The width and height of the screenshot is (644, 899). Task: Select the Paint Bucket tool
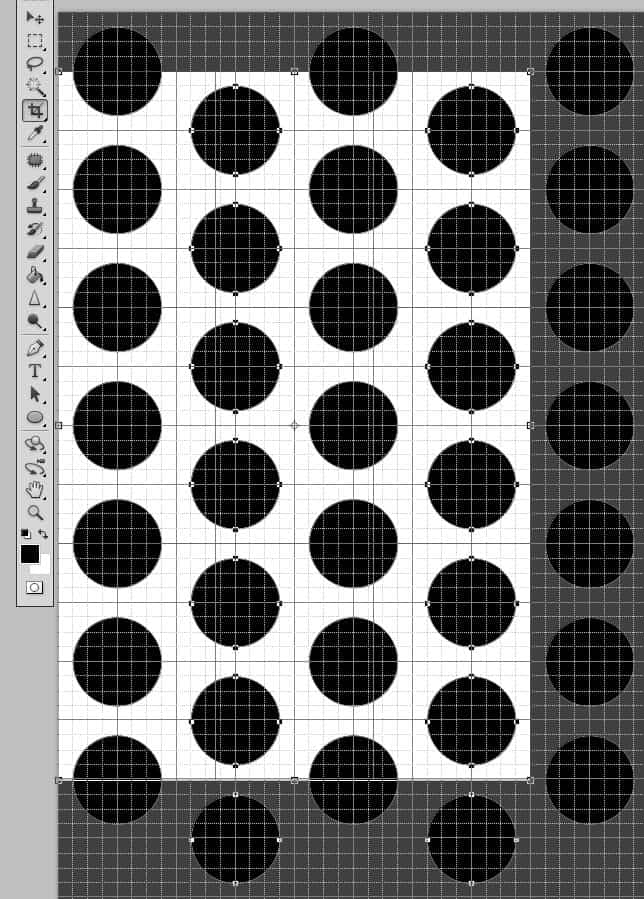(34, 275)
